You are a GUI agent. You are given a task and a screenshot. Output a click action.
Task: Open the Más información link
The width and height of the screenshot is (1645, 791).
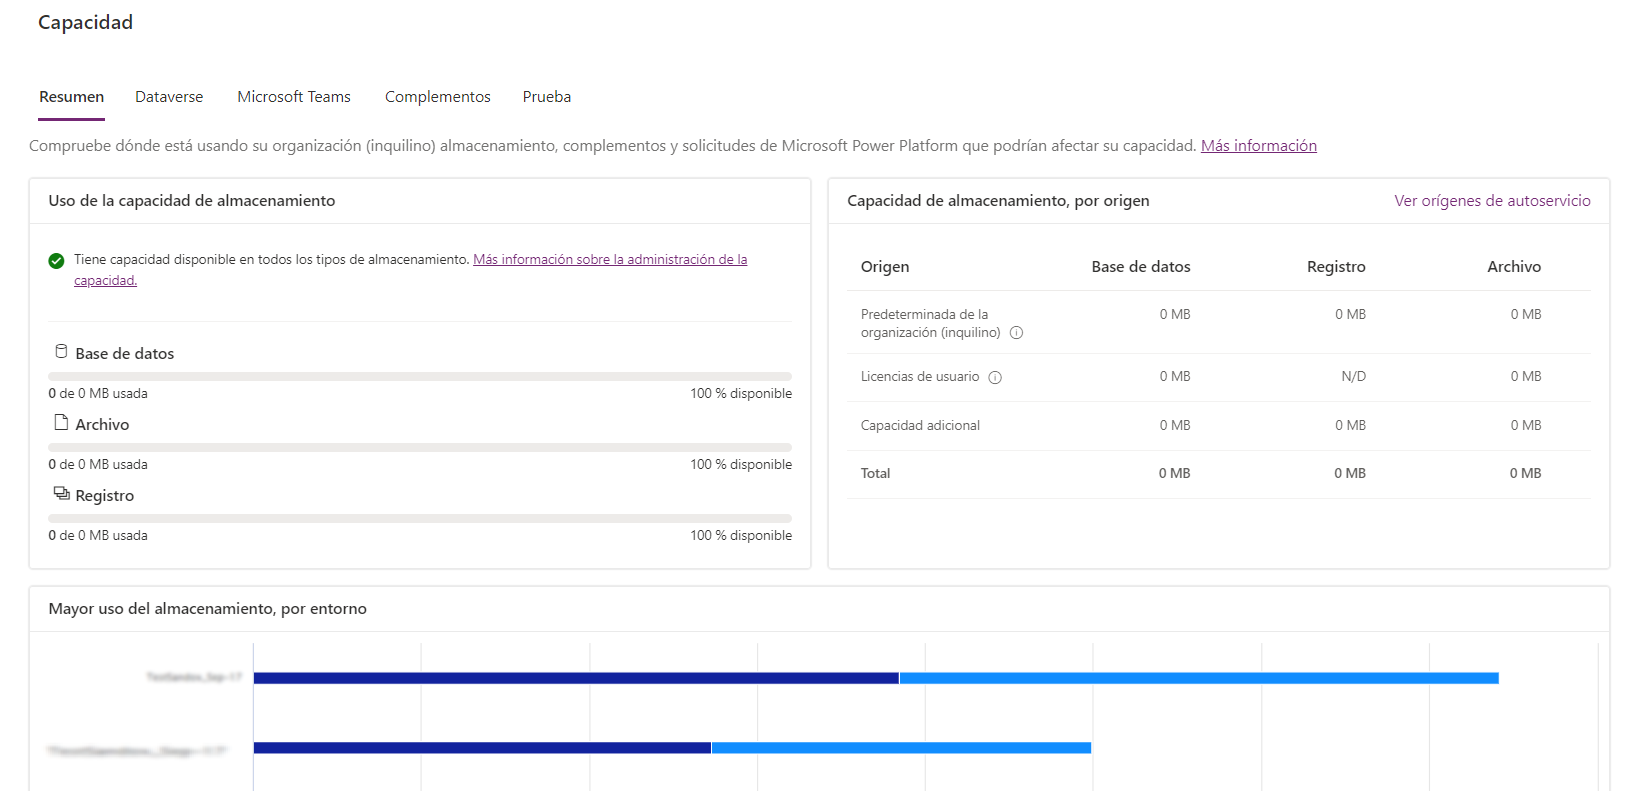[1259, 146]
